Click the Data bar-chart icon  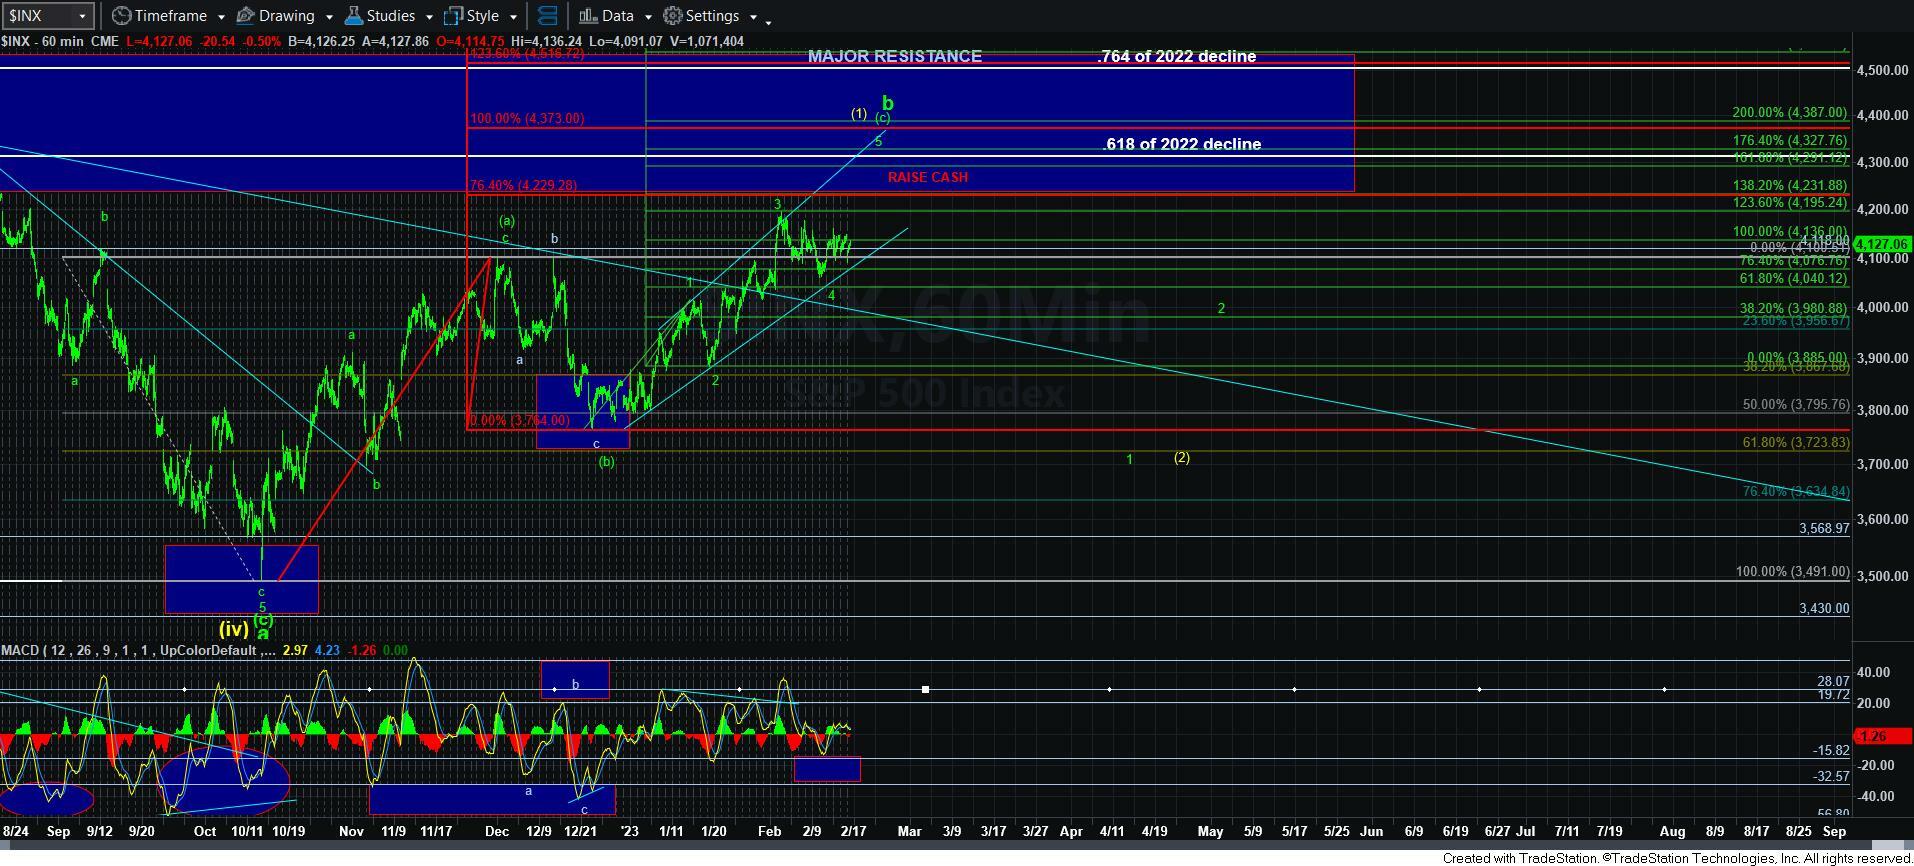588,16
